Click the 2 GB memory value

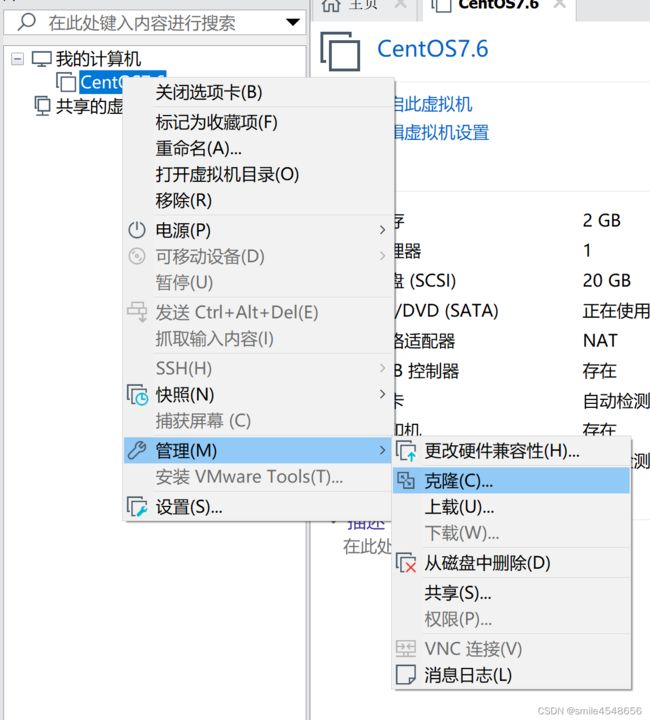tap(601, 220)
